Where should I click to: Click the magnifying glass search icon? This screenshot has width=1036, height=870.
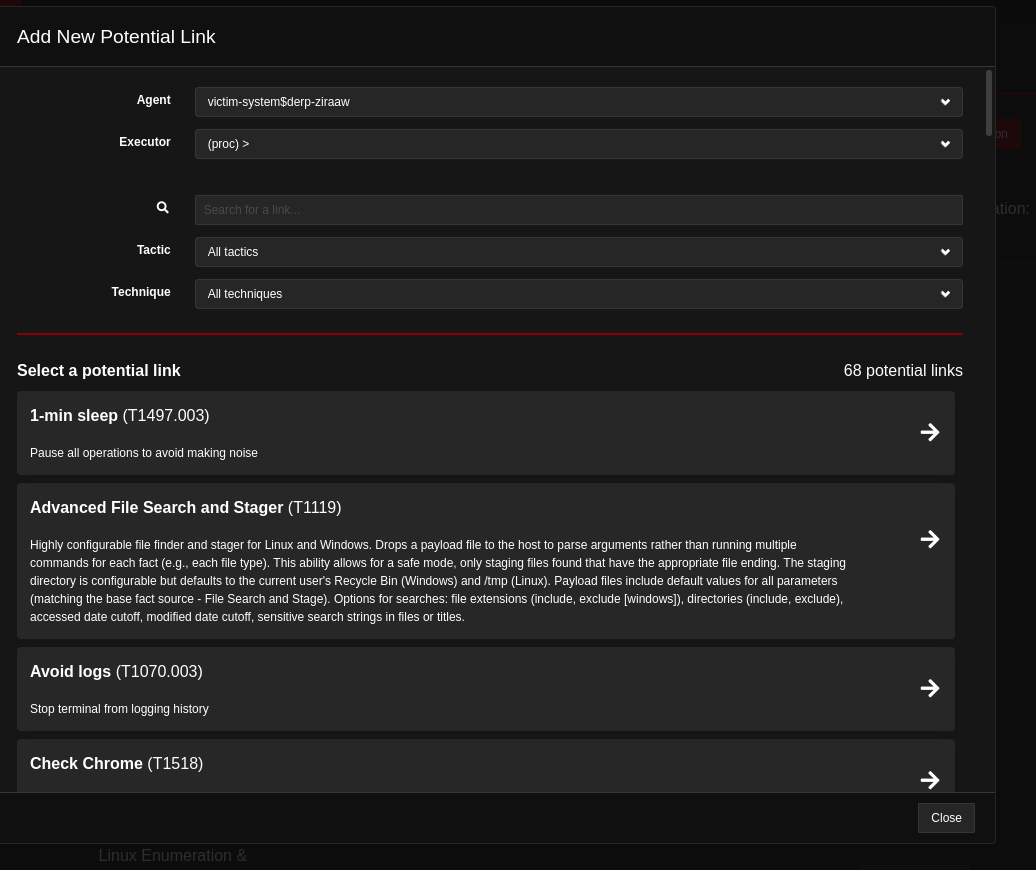point(163,207)
